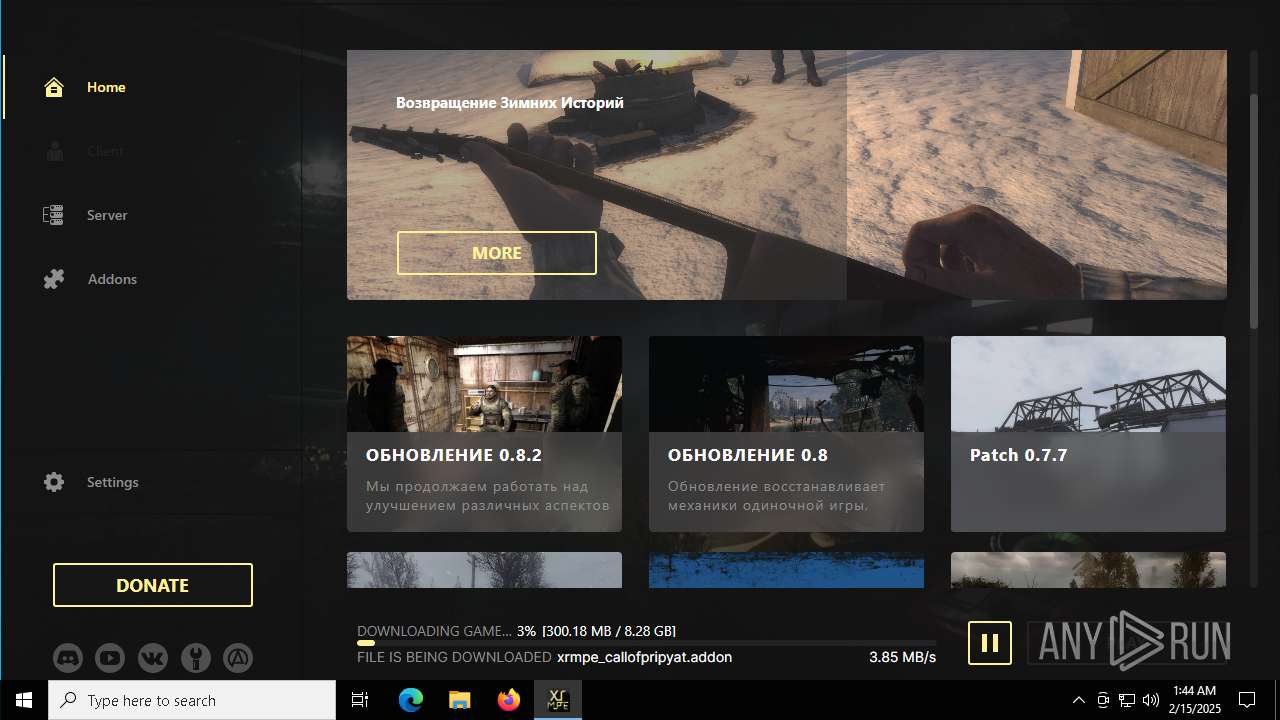Click the circled A logo icon
1280x720 pixels.
click(237, 658)
